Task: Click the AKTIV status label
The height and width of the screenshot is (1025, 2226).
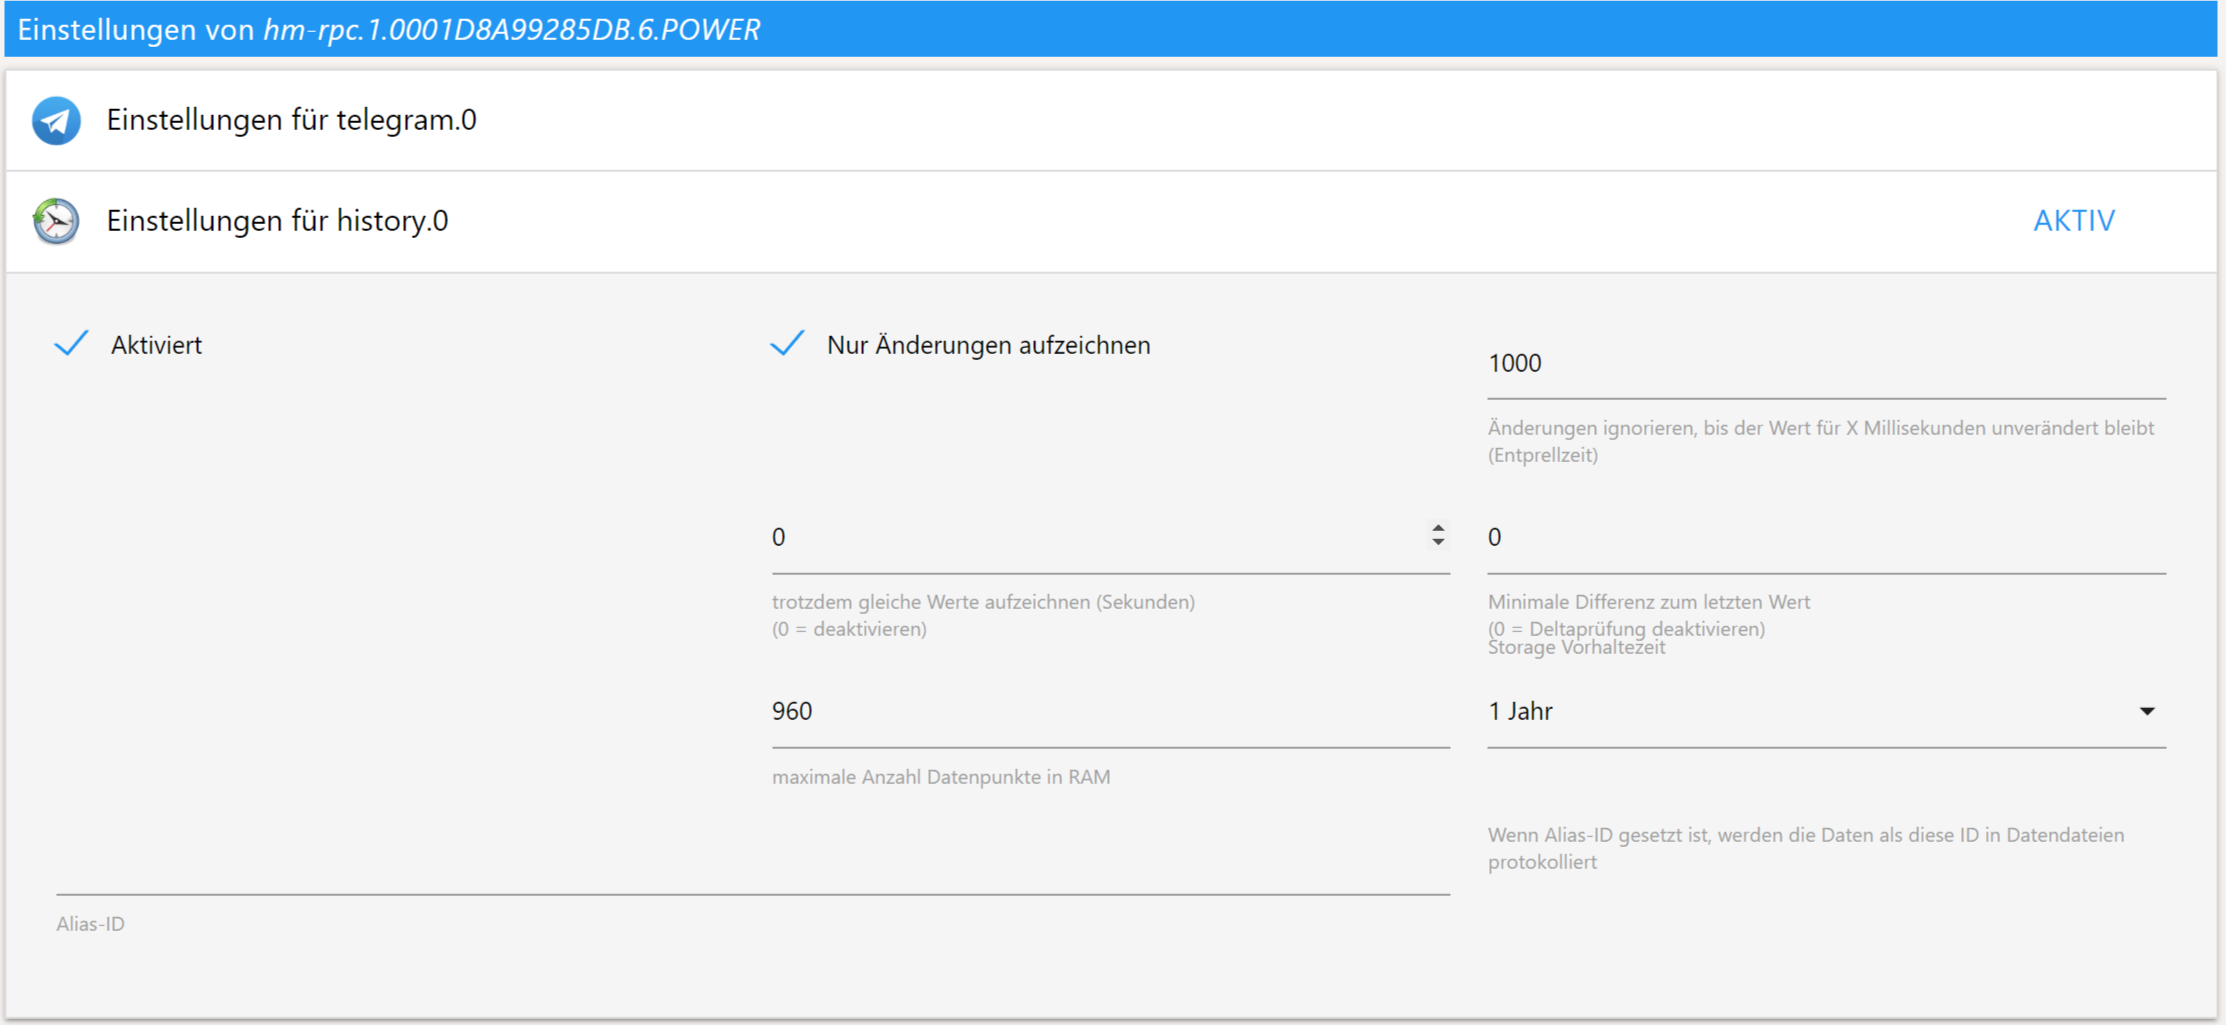Action: (2073, 221)
